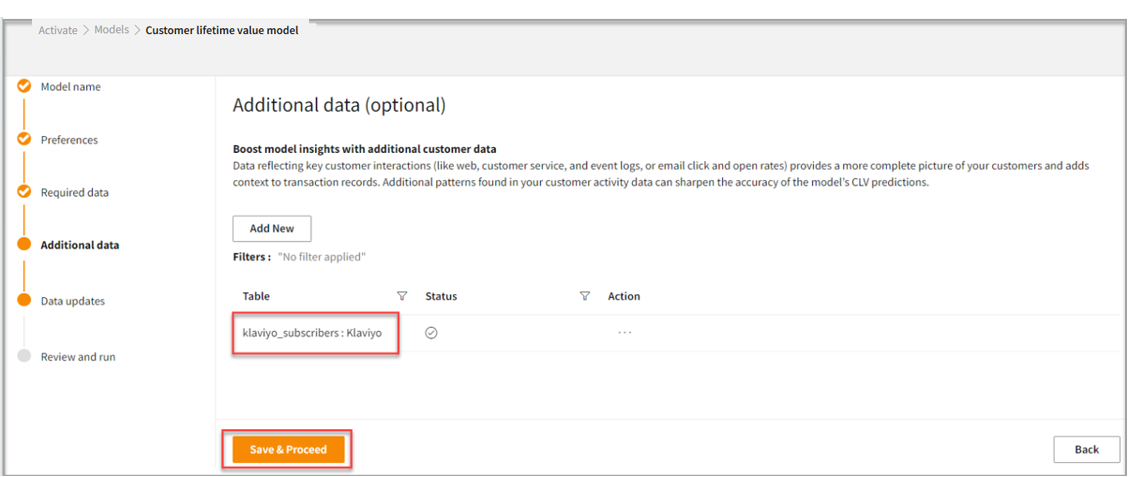Click the Data updates step orange dot

24,300
